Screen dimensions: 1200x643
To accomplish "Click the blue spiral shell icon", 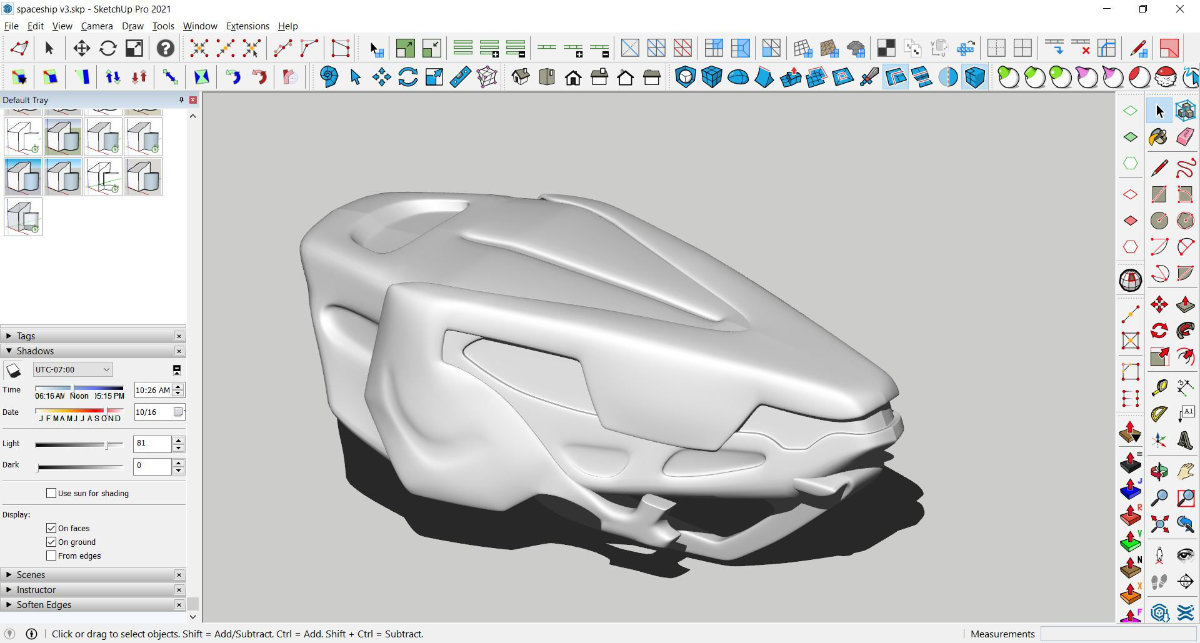I will click(x=329, y=77).
